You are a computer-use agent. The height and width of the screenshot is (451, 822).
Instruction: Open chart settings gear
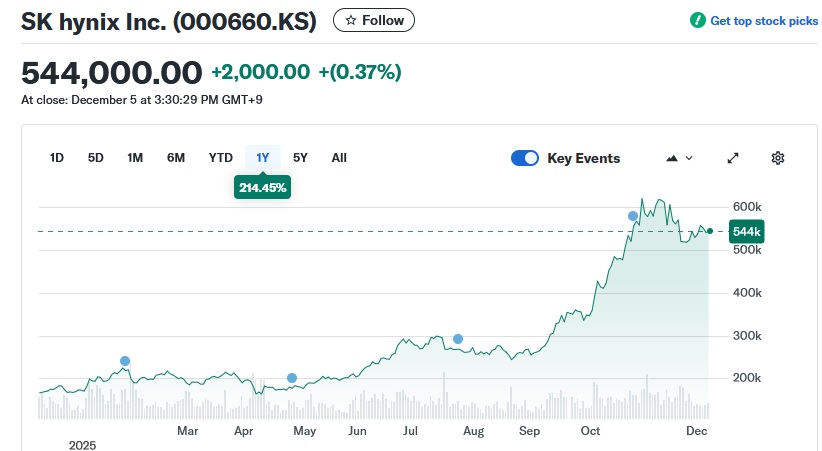(778, 158)
